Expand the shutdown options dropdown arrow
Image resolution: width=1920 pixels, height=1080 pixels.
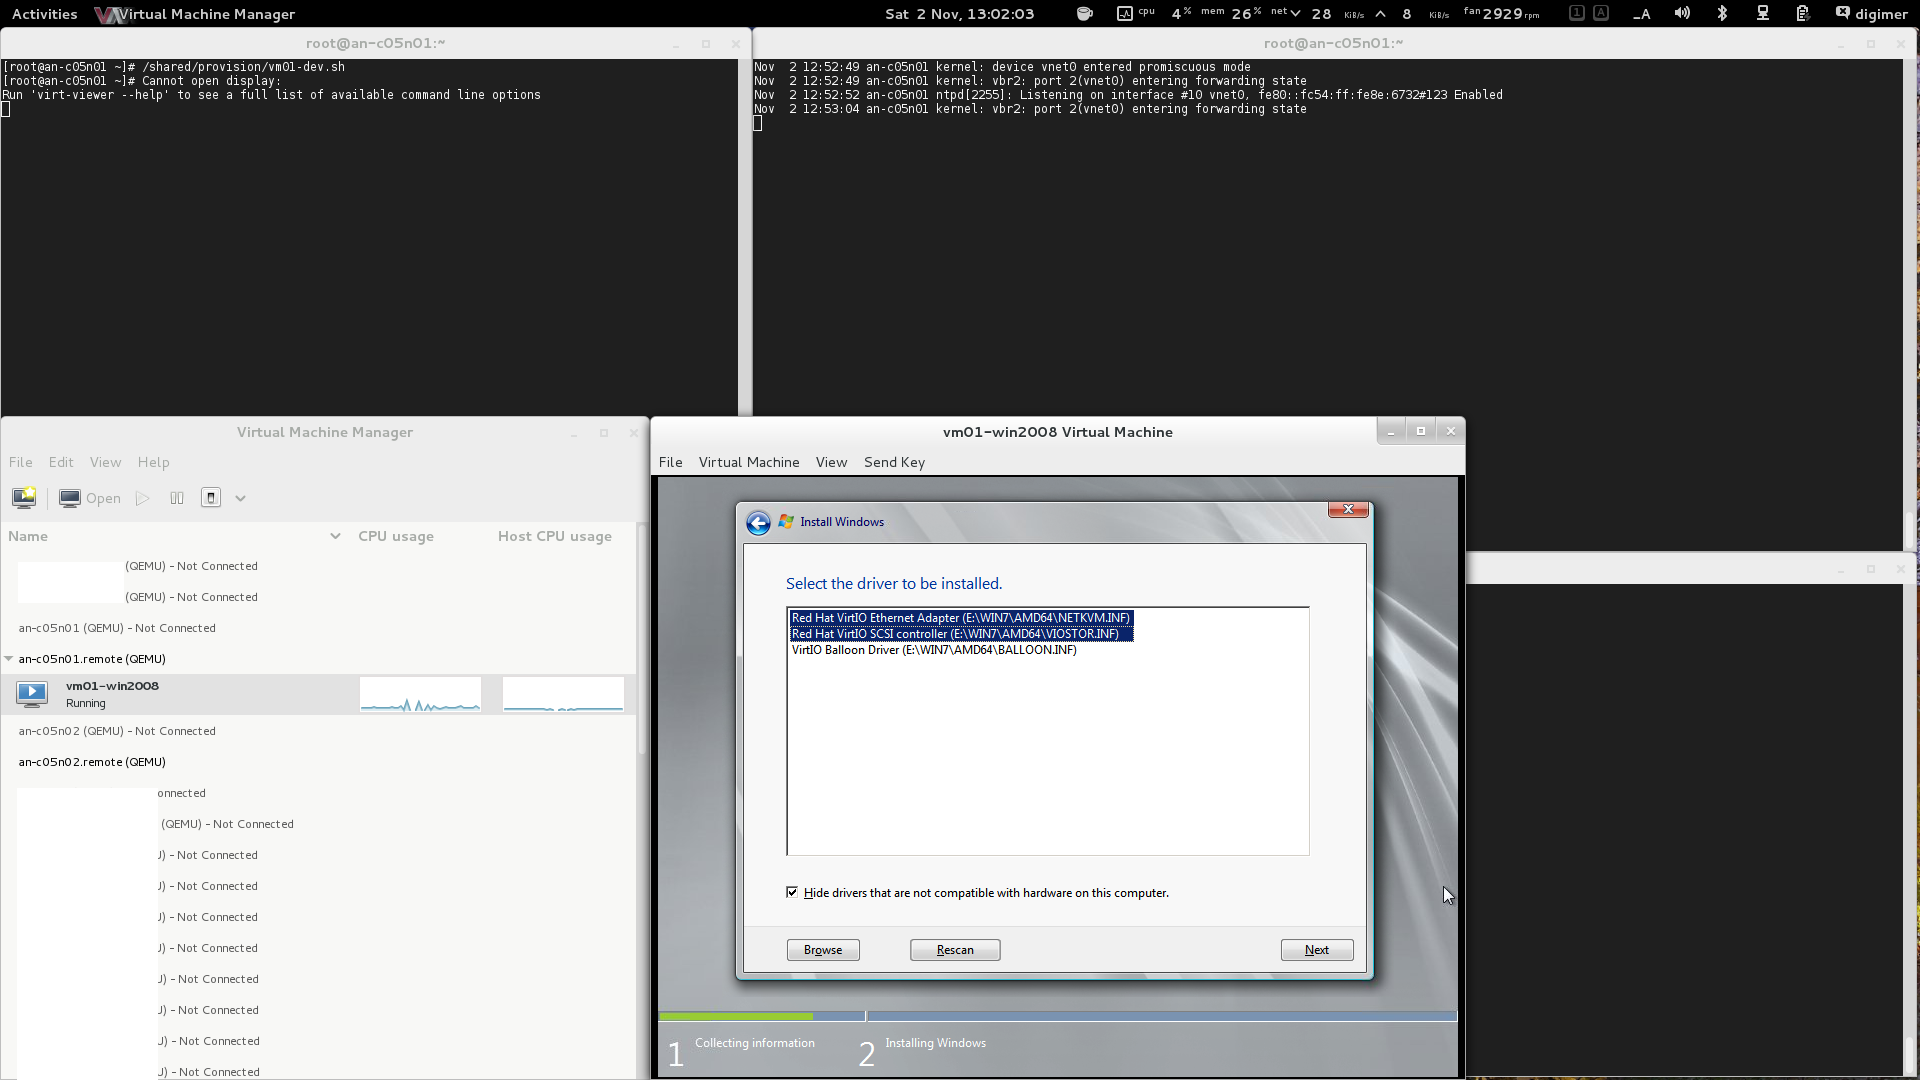pos(240,498)
